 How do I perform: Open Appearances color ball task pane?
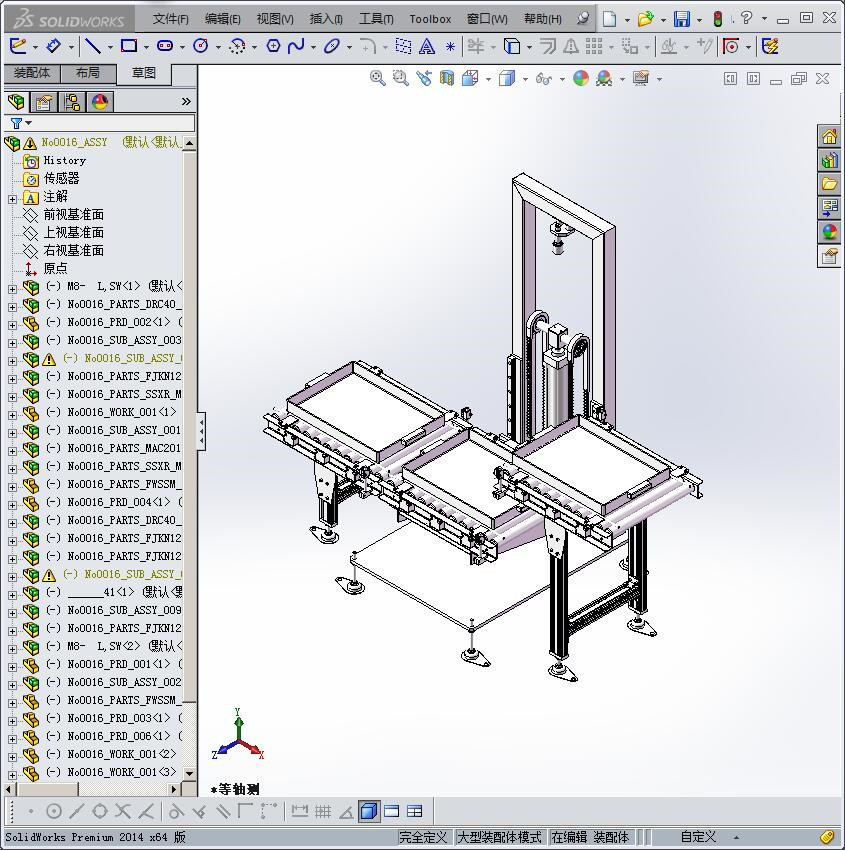[828, 231]
